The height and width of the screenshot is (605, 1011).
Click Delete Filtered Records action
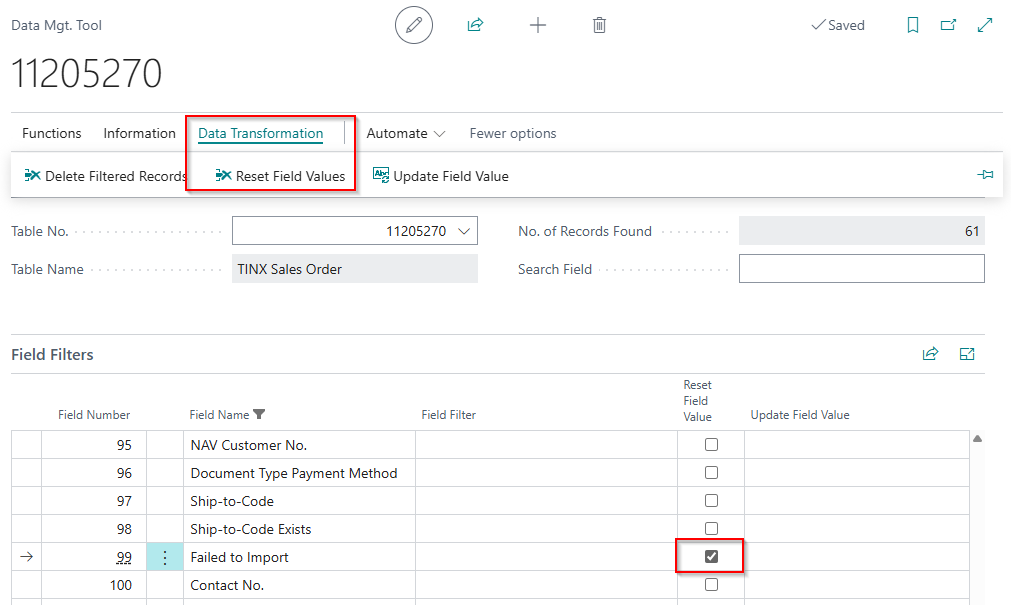[x=105, y=176]
